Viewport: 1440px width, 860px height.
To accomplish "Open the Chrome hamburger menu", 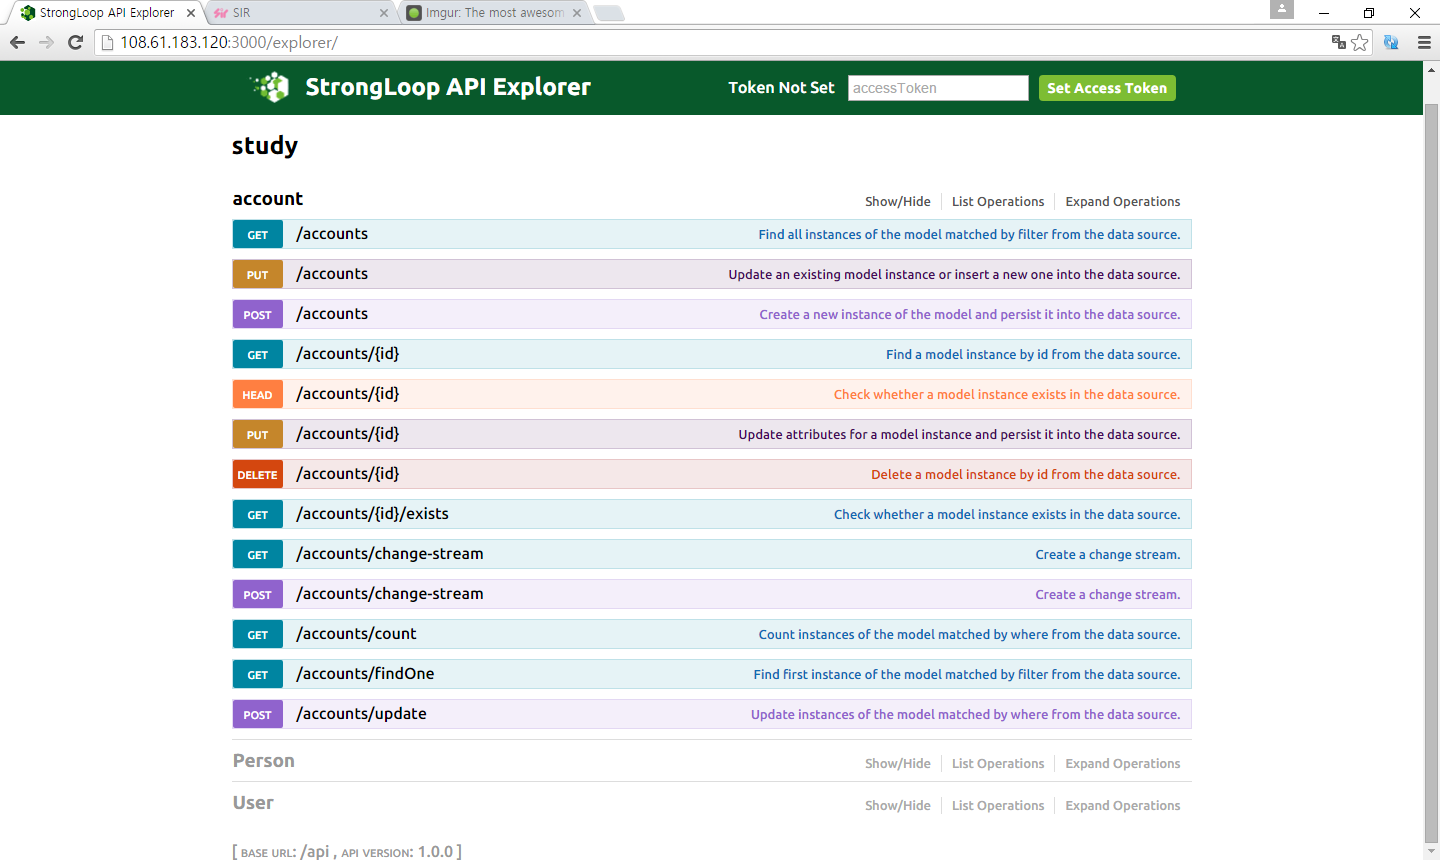I will point(1424,42).
